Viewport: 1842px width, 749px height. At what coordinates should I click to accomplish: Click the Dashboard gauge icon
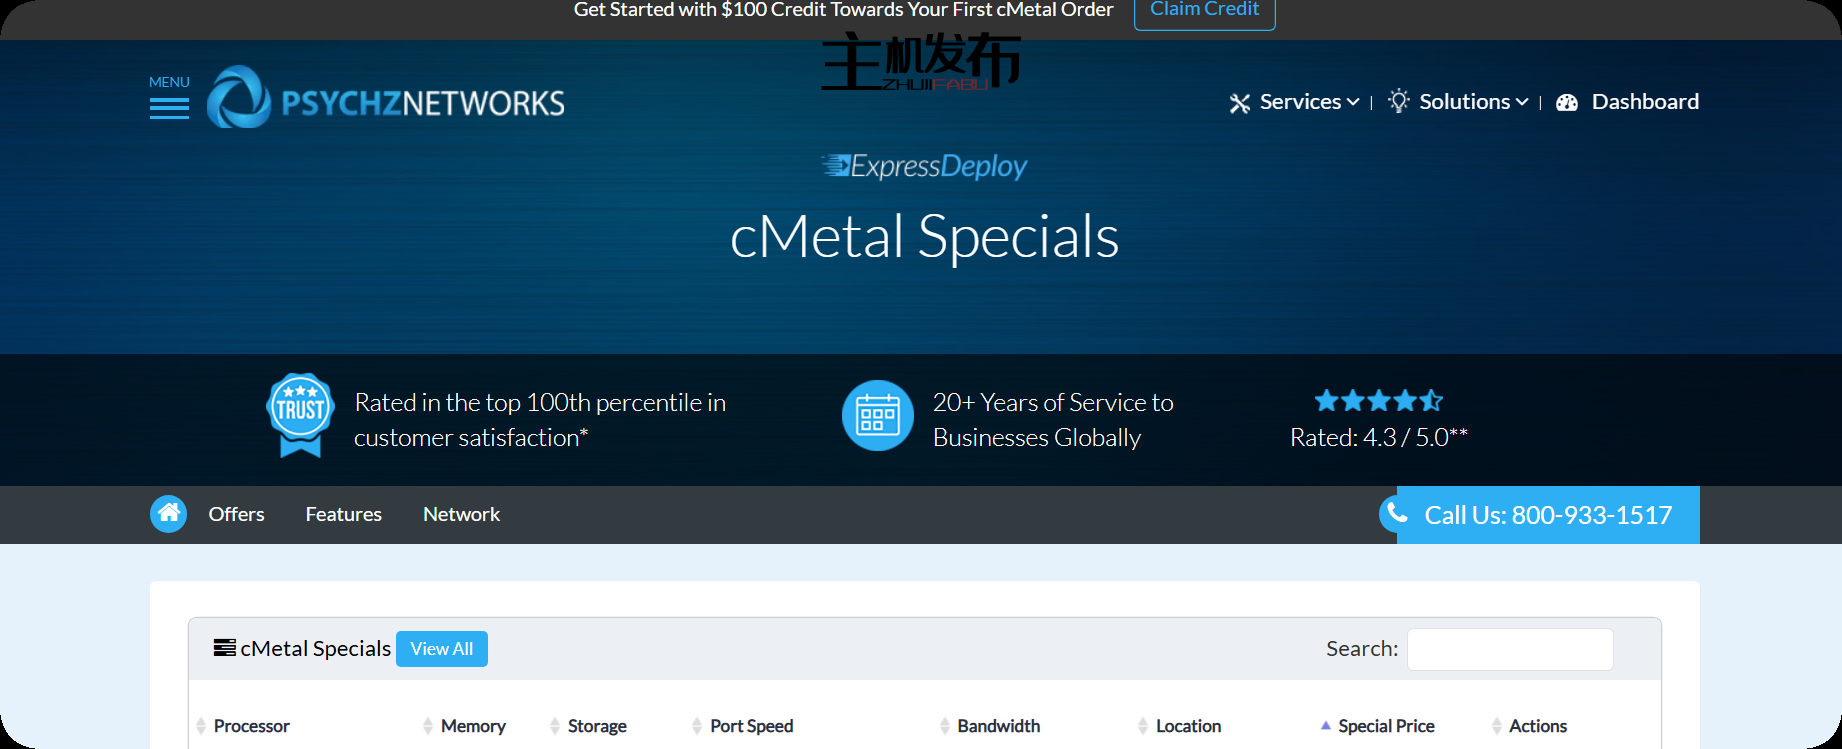[x=1566, y=103]
